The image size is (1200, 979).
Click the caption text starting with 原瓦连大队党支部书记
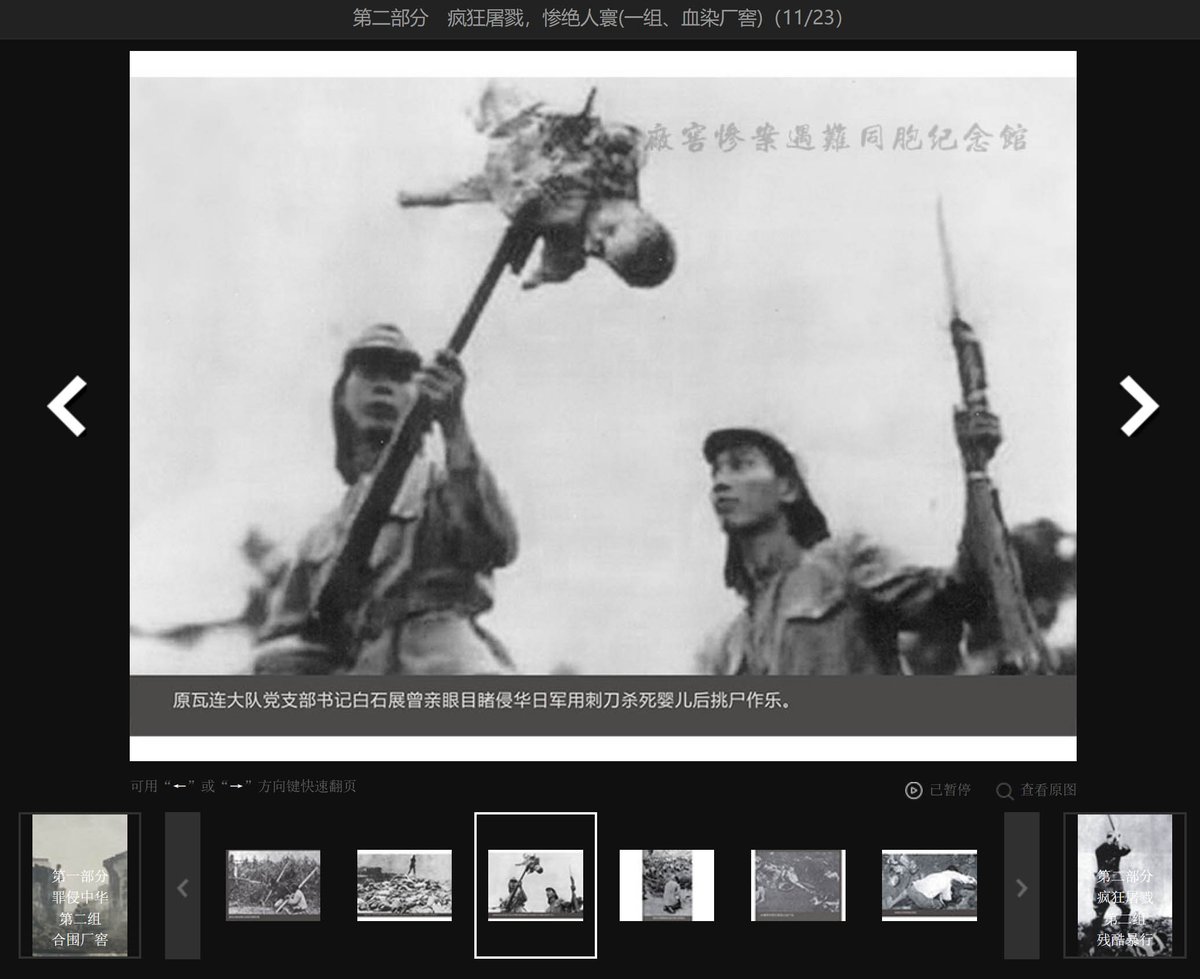point(482,700)
